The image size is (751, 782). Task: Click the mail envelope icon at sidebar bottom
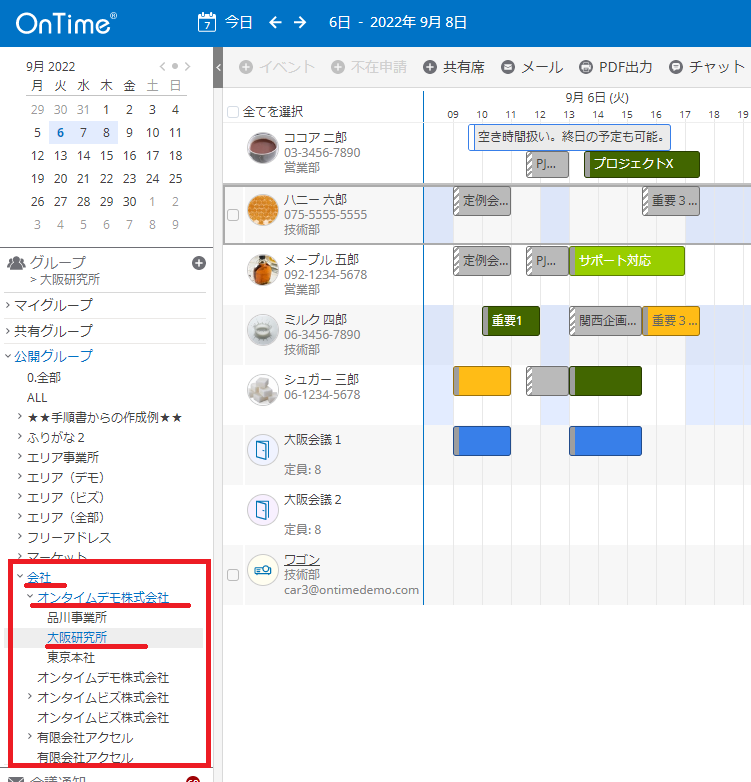[x=15, y=779]
